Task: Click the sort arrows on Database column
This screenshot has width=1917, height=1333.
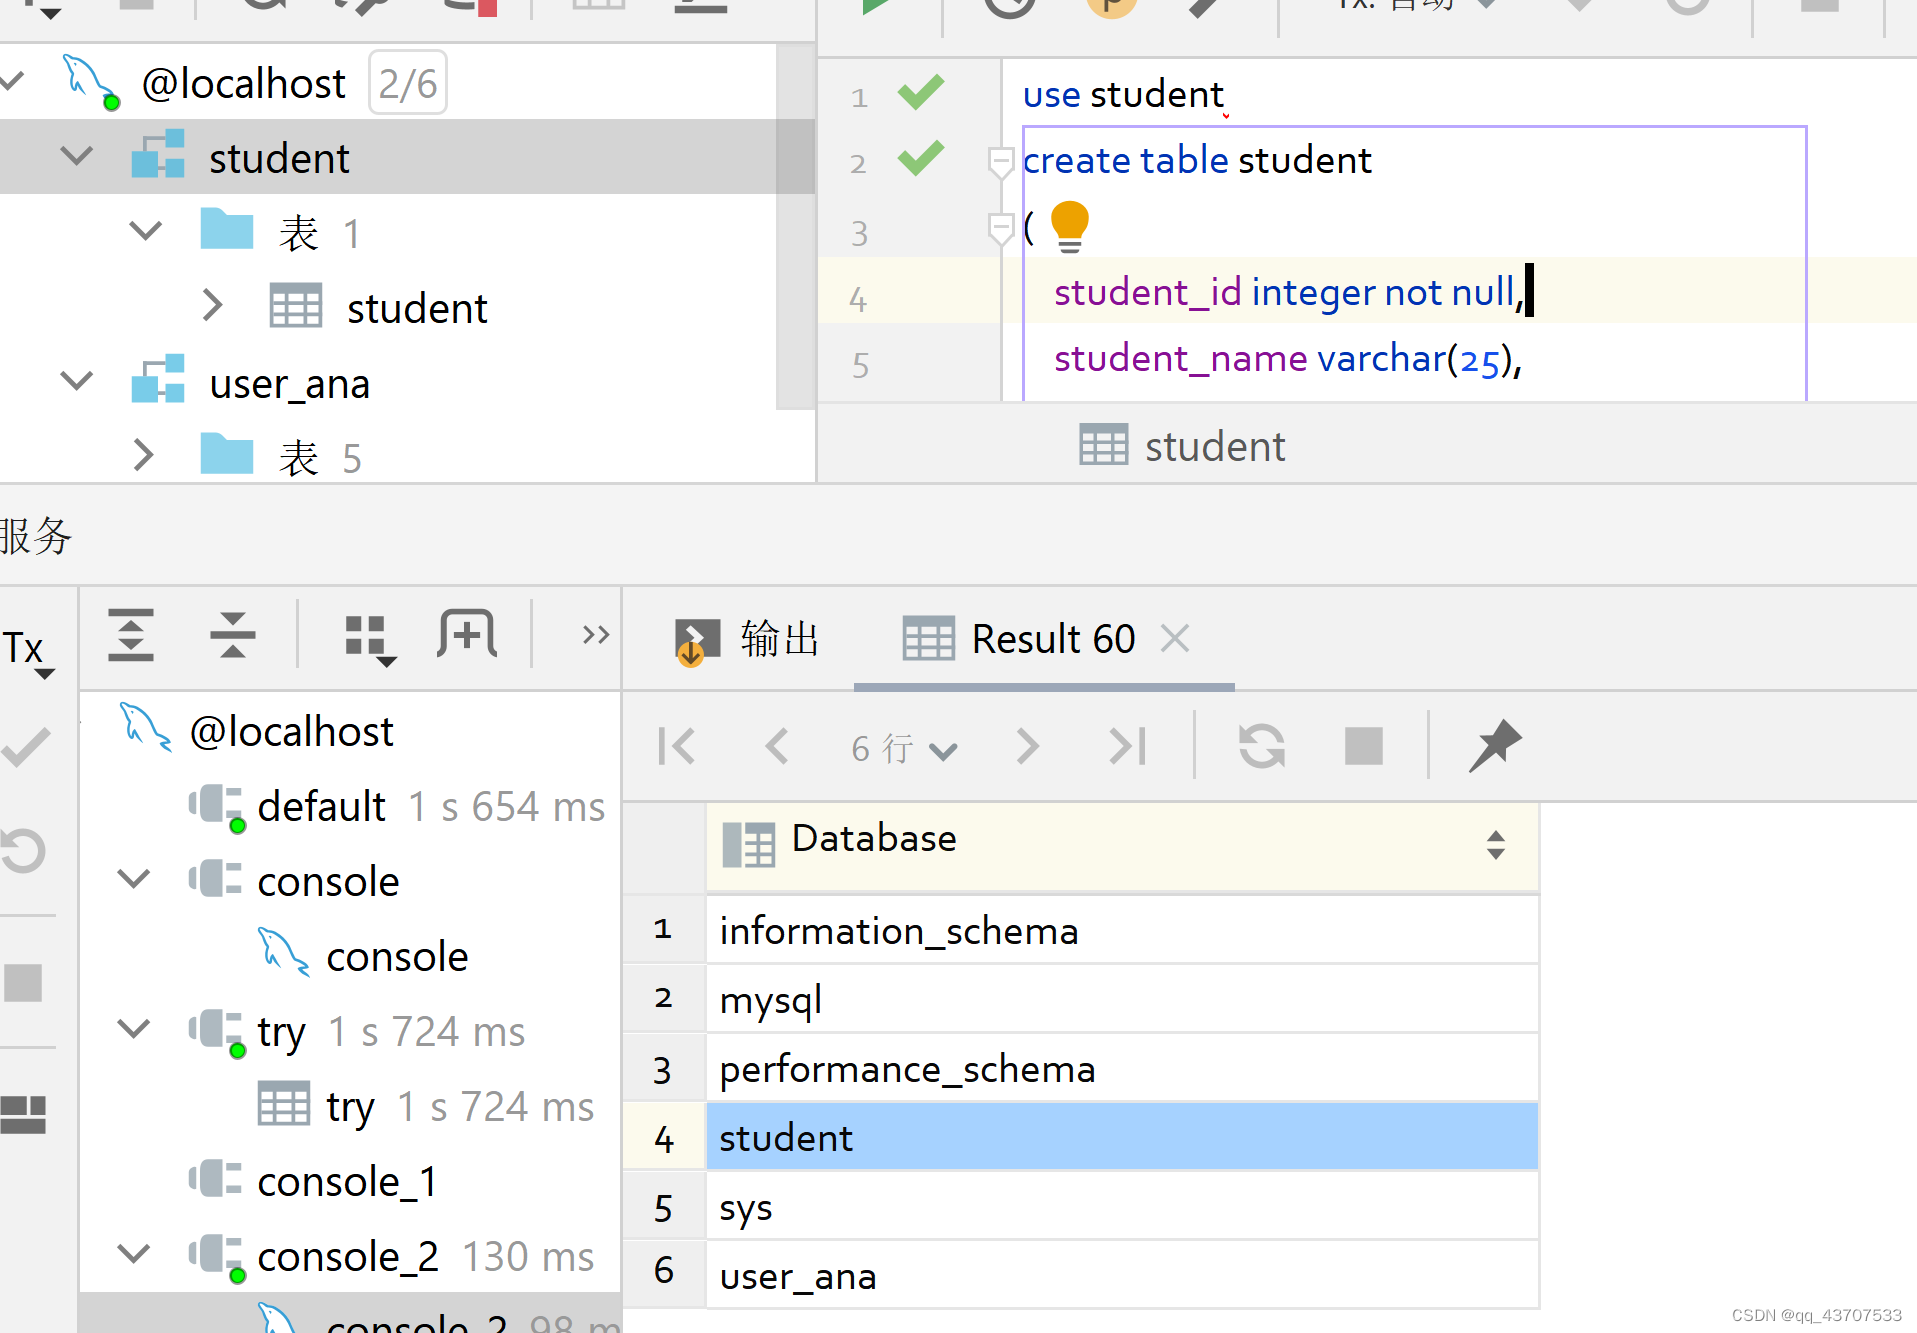Action: pyautogui.click(x=1496, y=845)
